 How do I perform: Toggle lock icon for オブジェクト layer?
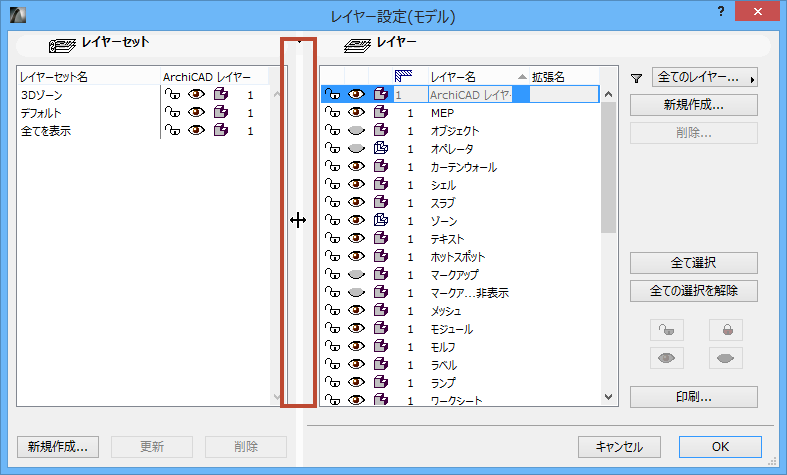[x=332, y=130]
